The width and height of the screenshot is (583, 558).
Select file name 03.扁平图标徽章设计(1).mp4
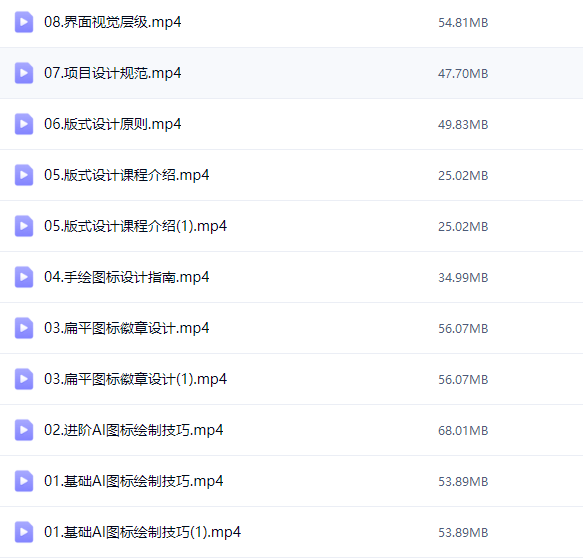point(135,379)
